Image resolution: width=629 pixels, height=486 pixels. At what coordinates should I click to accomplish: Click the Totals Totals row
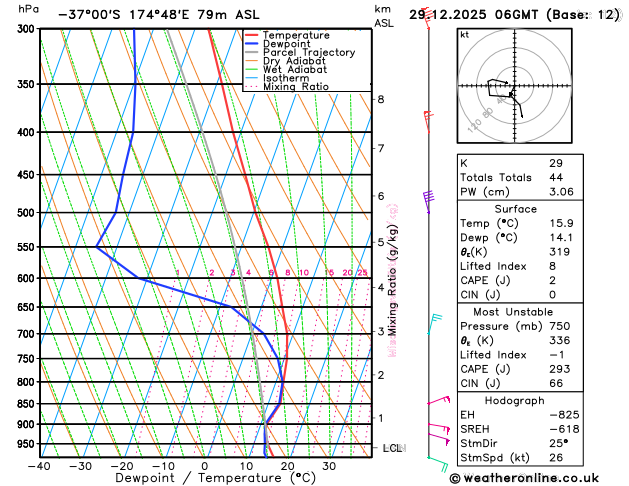coord(520,178)
